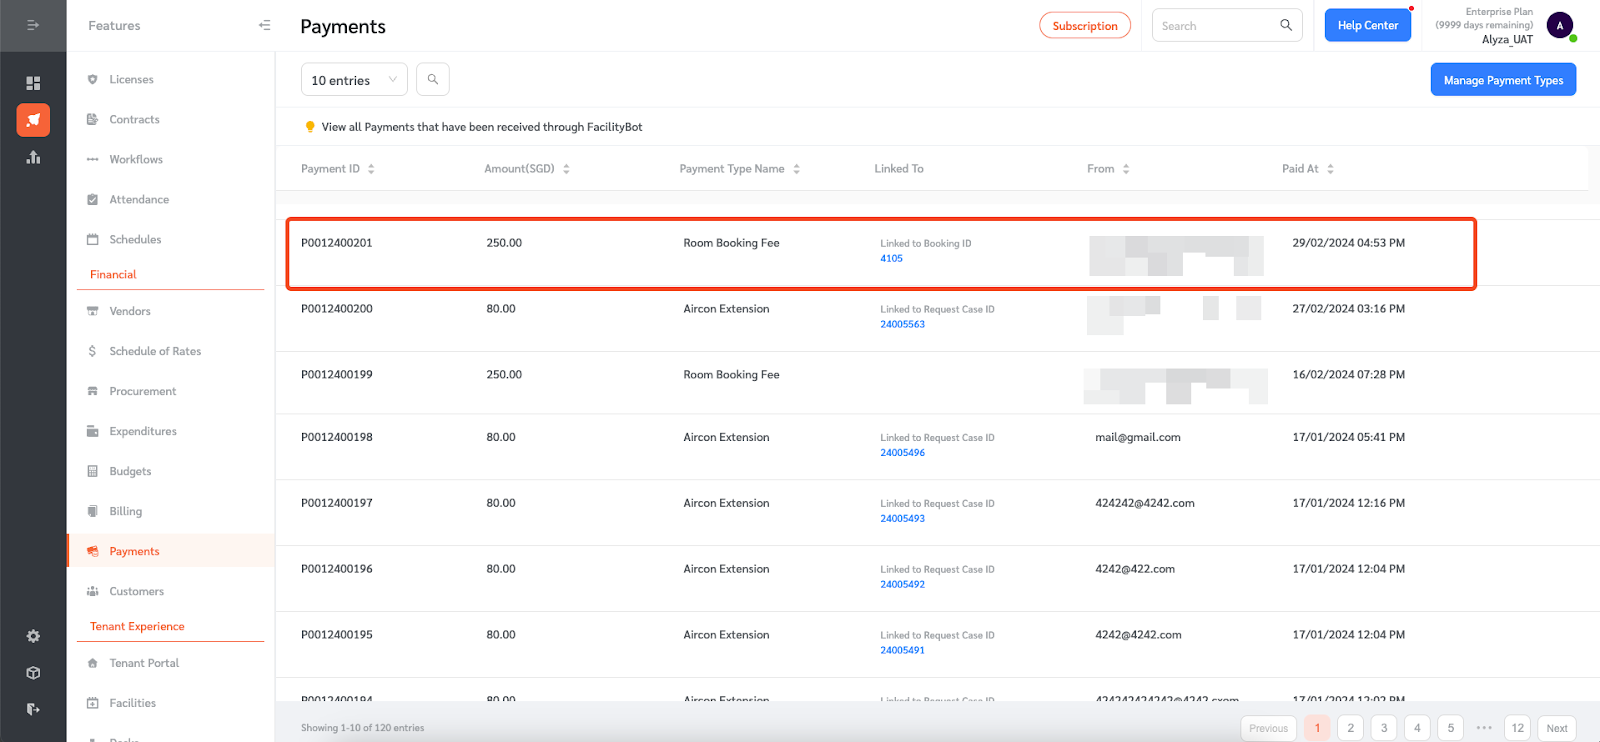1600x742 pixels.
Task: Jump to last page 12
Action: coord(1517,728)
